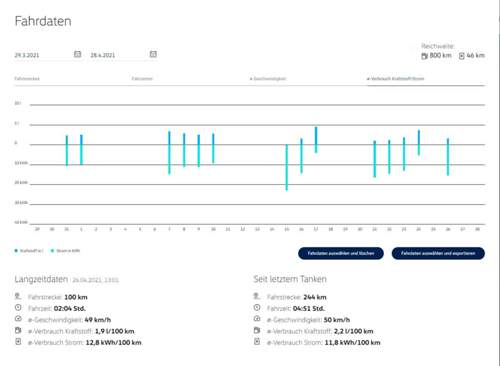
Task: Click the speedometer icon under Seit letztem Tanken
Action: [x=257, y=319]
